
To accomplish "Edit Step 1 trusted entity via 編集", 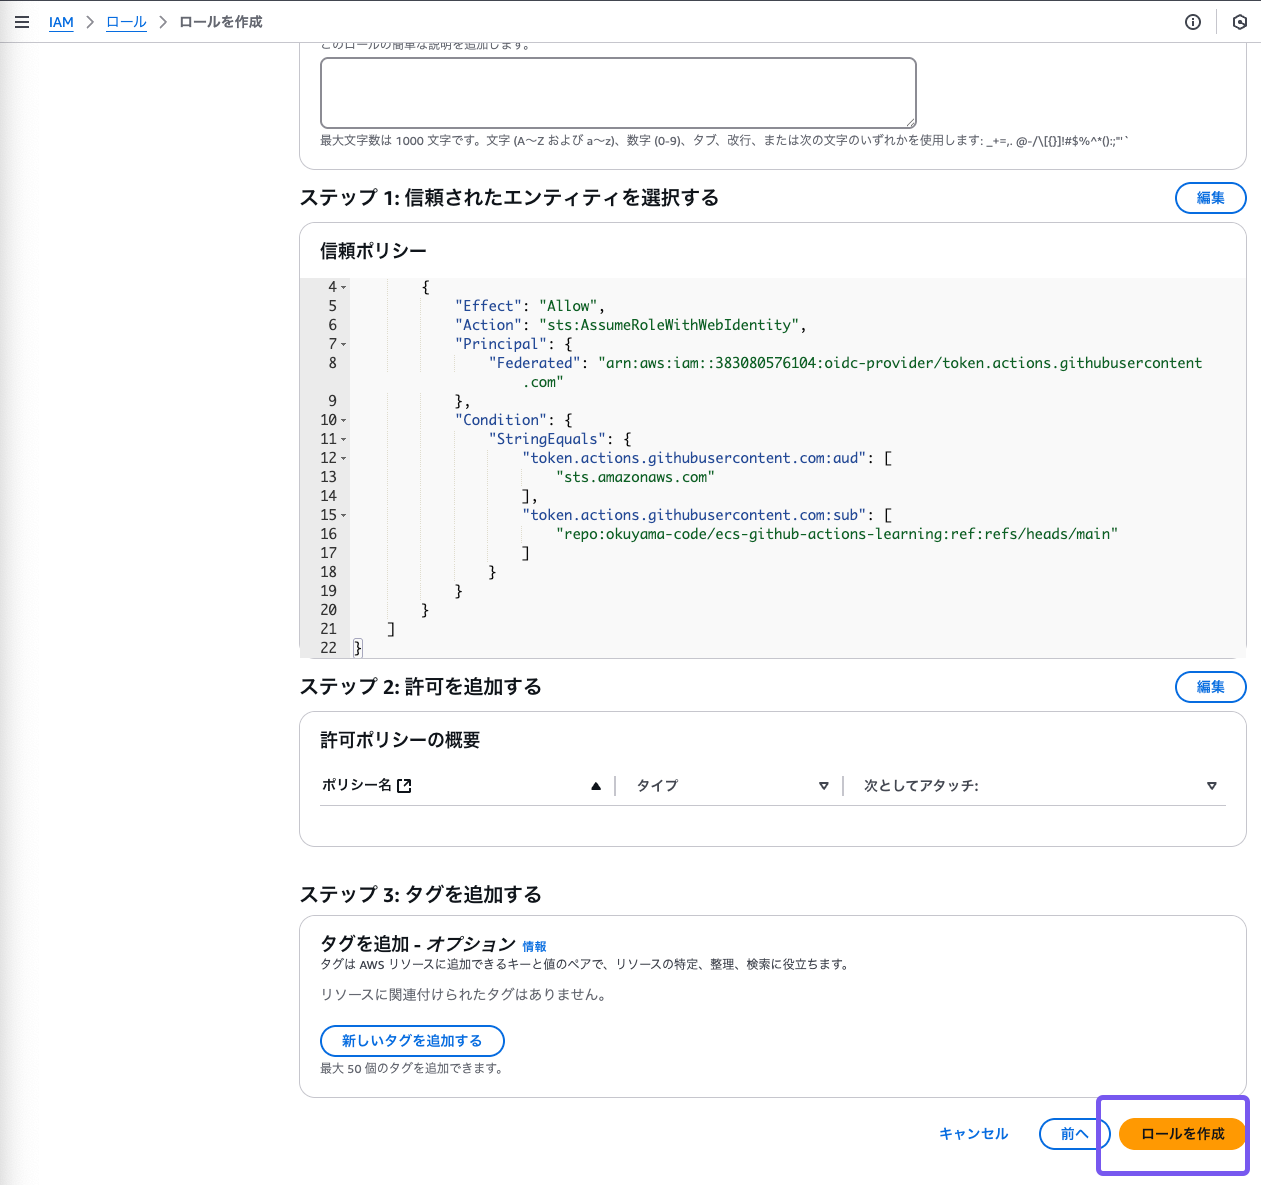I will point(1210,198).
